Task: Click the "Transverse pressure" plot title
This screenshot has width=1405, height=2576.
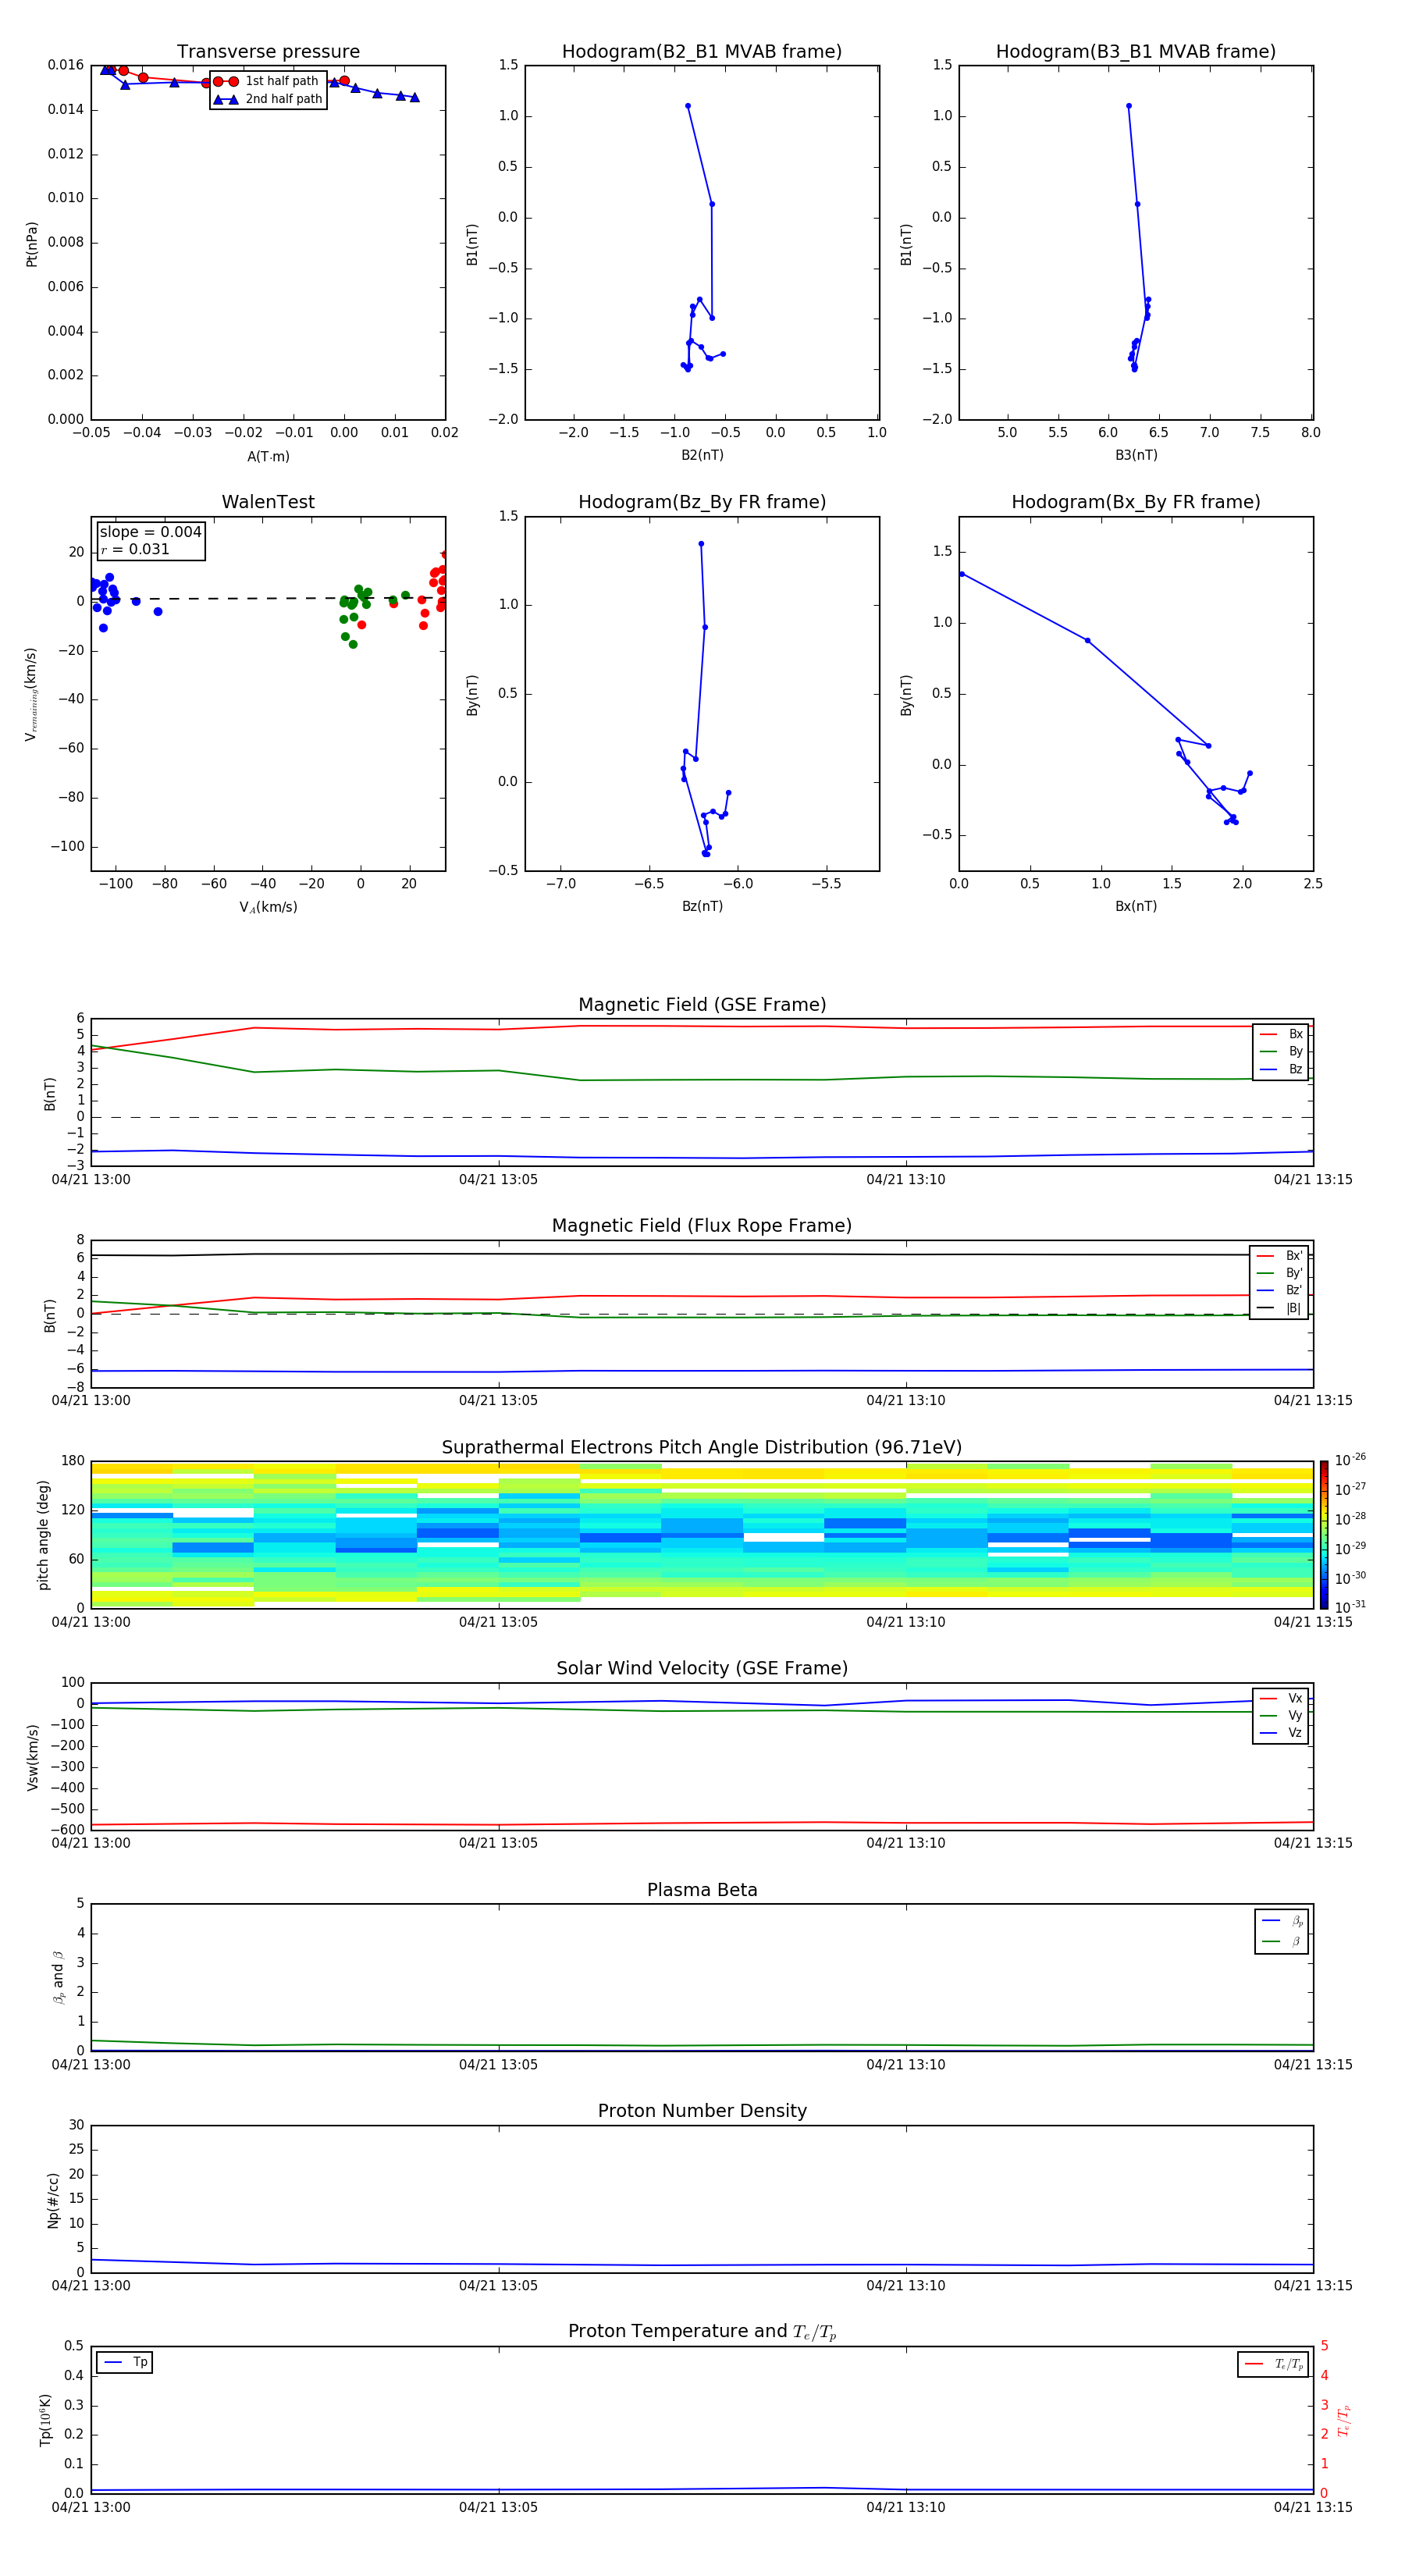Action: pyautogui.click(x=268, y=52)
